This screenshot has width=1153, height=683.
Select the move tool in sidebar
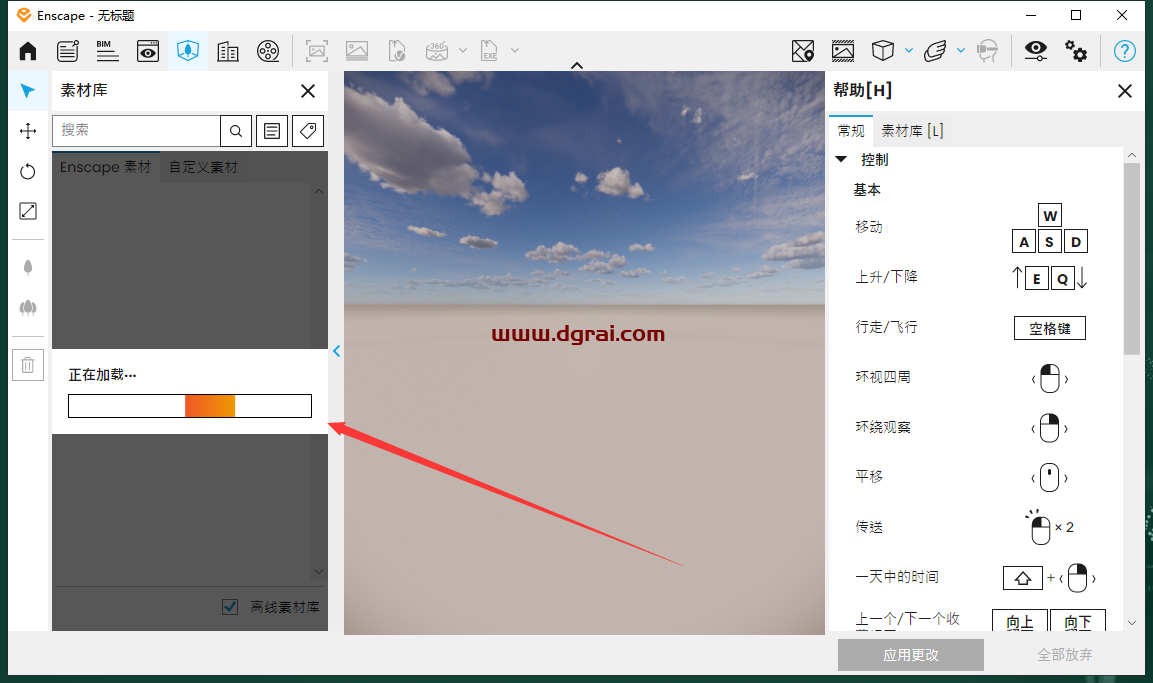[28, 131]
